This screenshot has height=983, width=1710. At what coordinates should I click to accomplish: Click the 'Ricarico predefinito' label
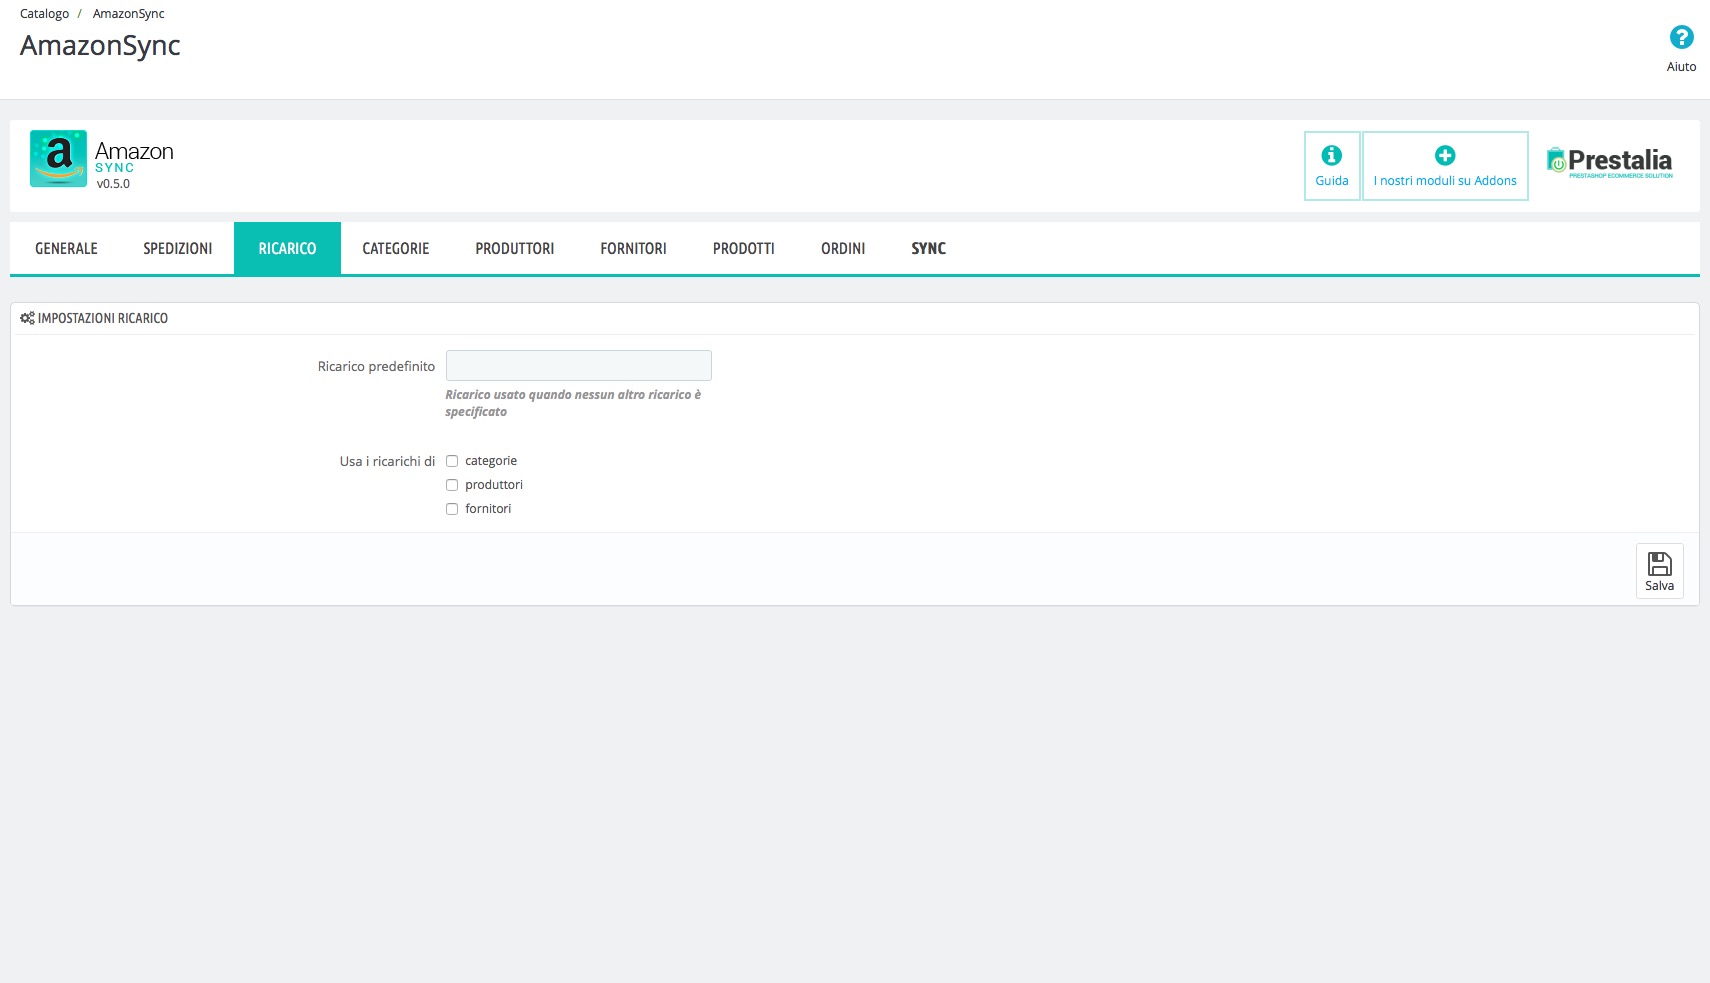point(376,367)
